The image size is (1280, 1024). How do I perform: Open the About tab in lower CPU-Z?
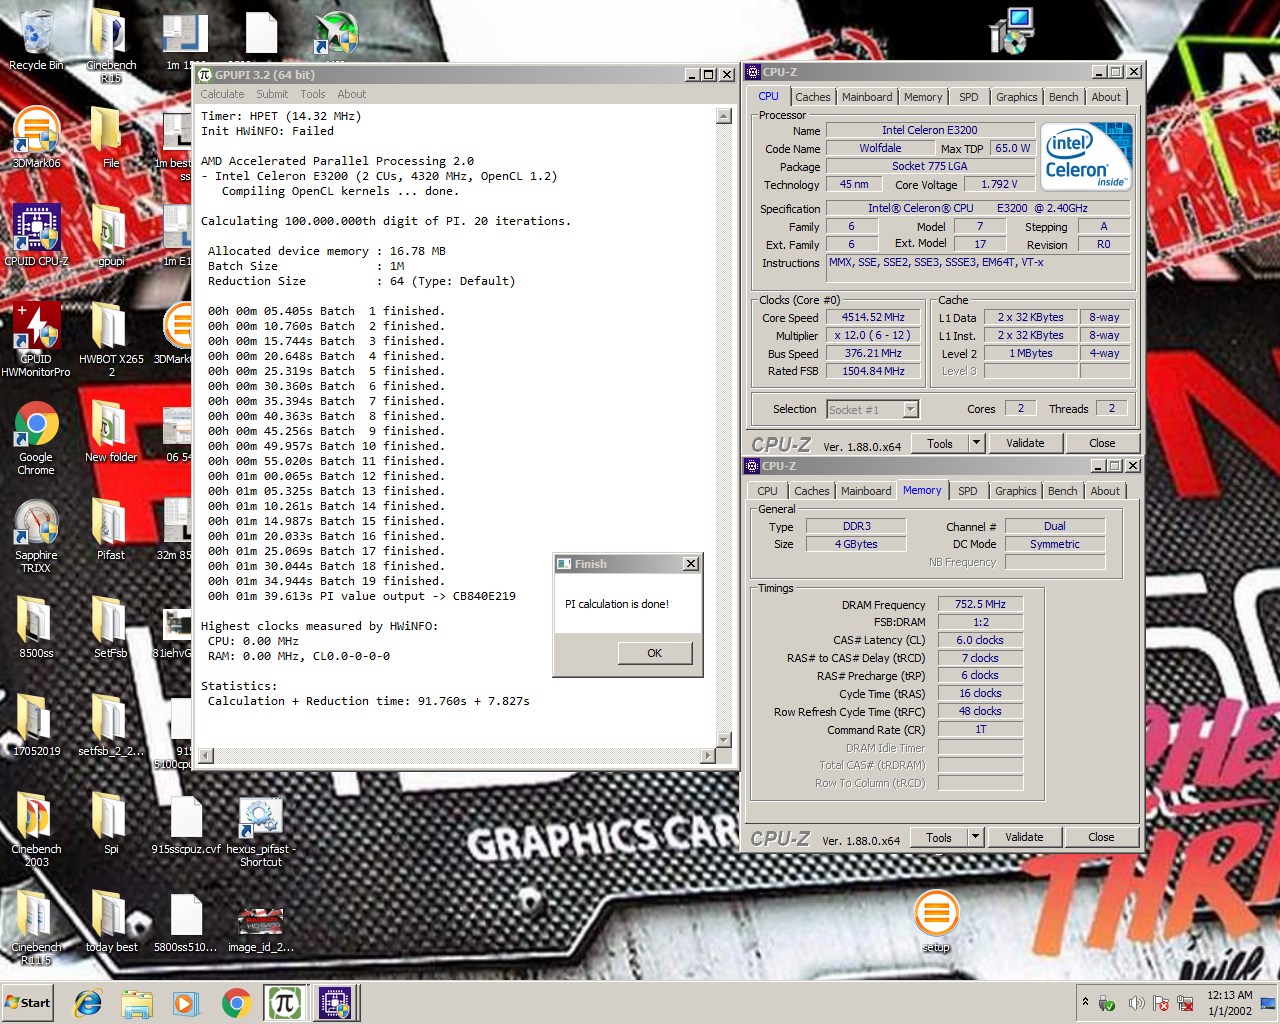1105,491
